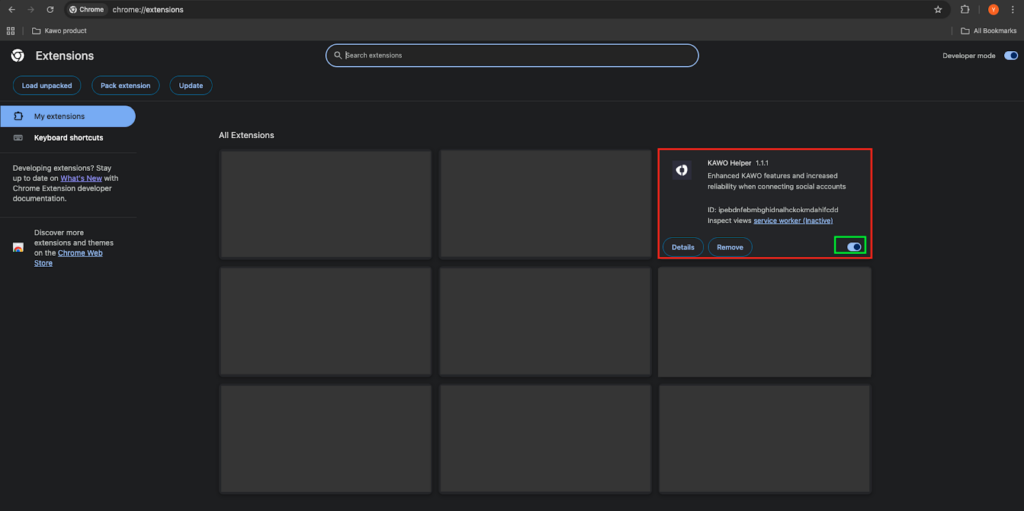1024x511 pixels.
Task: Open the apps grid in bookmarks bar
Action: (x=11, y=31)
